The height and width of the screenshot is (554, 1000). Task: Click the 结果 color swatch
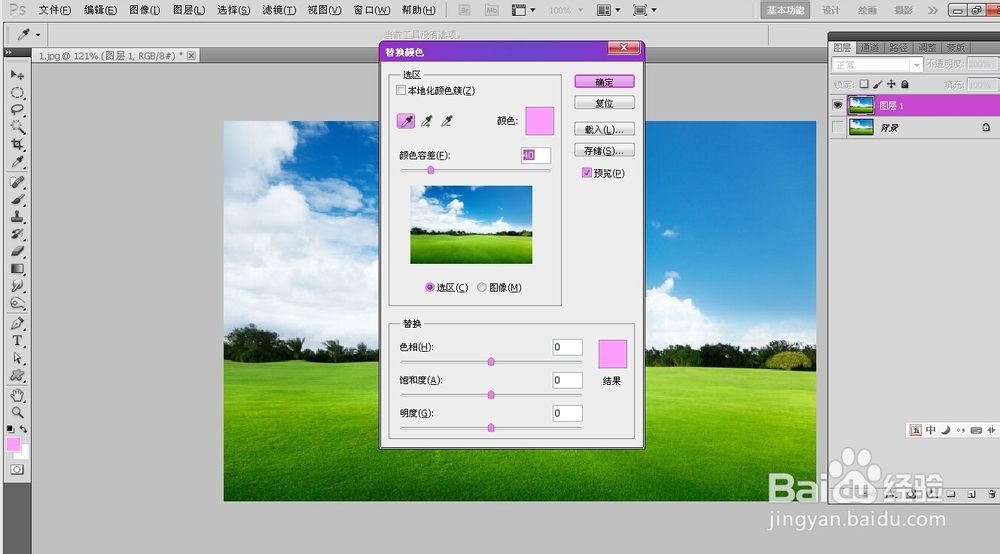613,354
